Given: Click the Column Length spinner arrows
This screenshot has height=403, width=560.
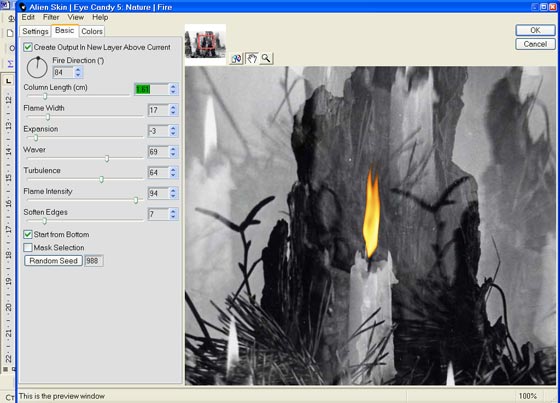Looking at the screenshot, I should pyautogui.click(x=173, y=89).
